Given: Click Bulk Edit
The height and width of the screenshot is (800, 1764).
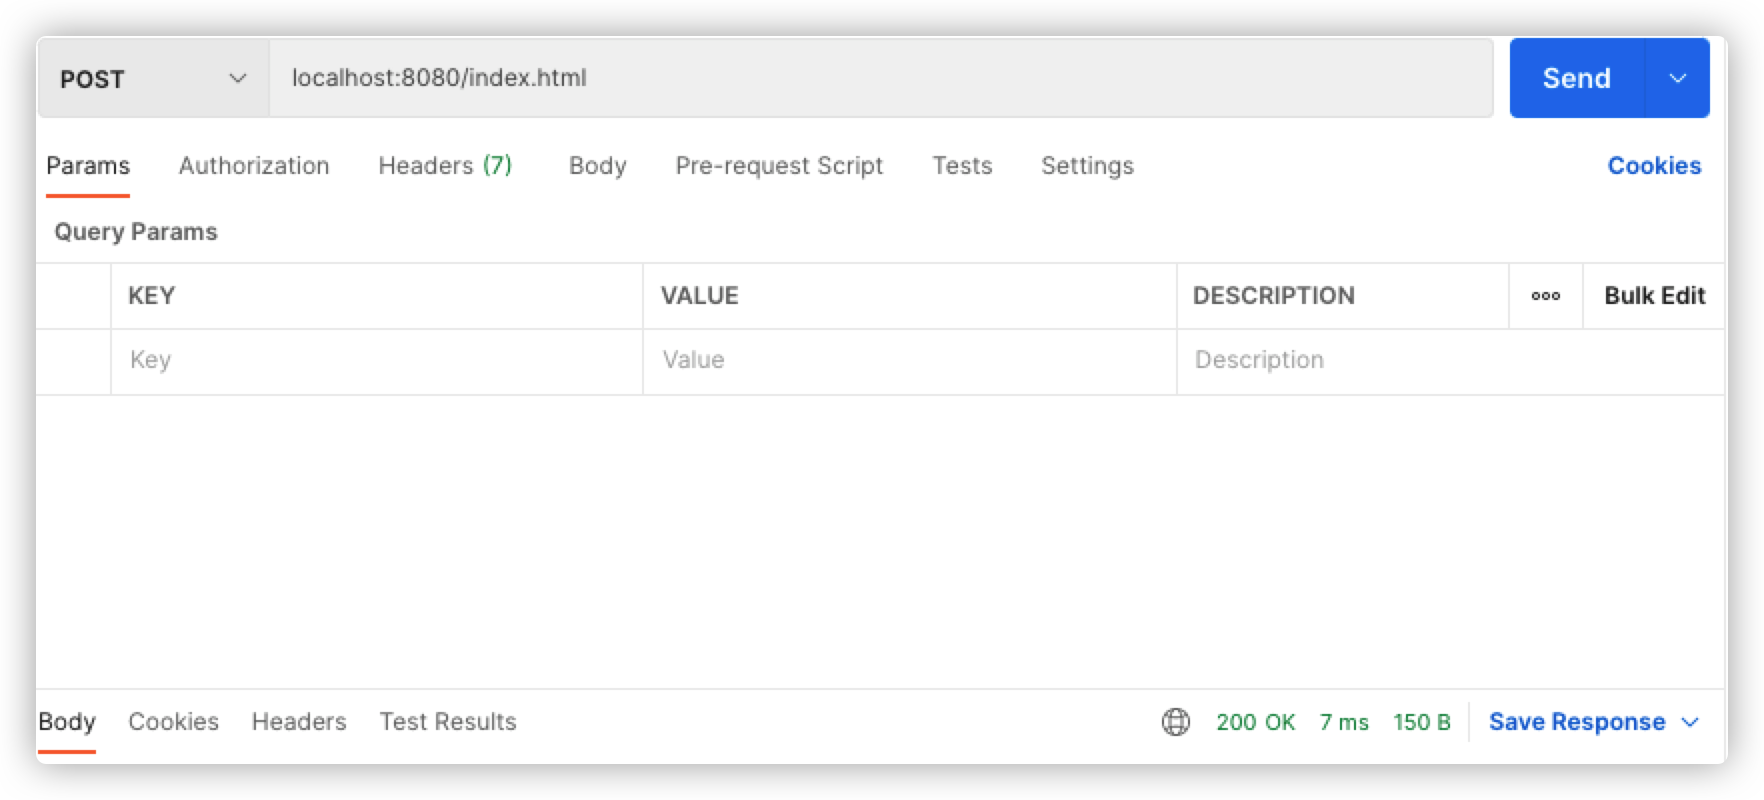Looking at the screenshot, I should tap(1654, 296).
